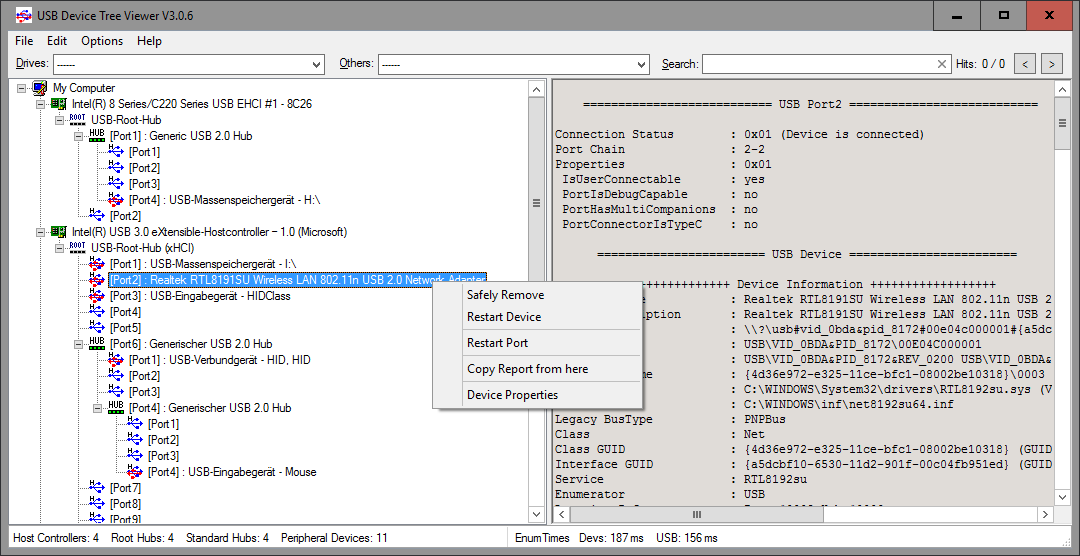Click 'Port Chain : 2-2' line in report
Screen dimensions: 1080x556
(x=660, y=150)
